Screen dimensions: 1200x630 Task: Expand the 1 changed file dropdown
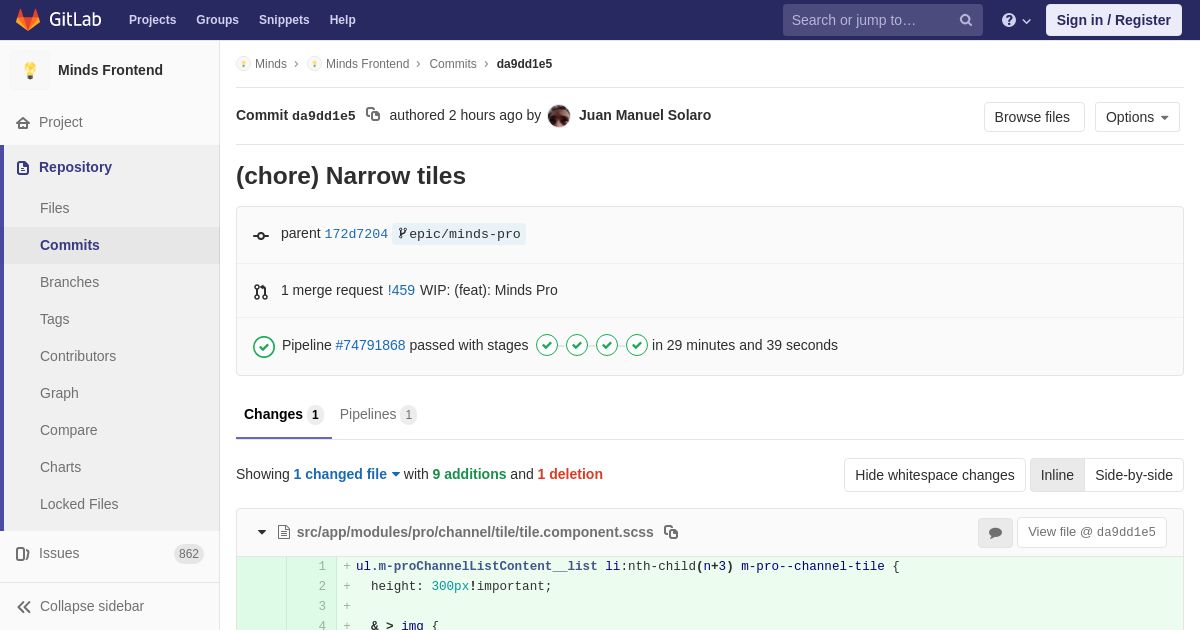click(347, 474)
